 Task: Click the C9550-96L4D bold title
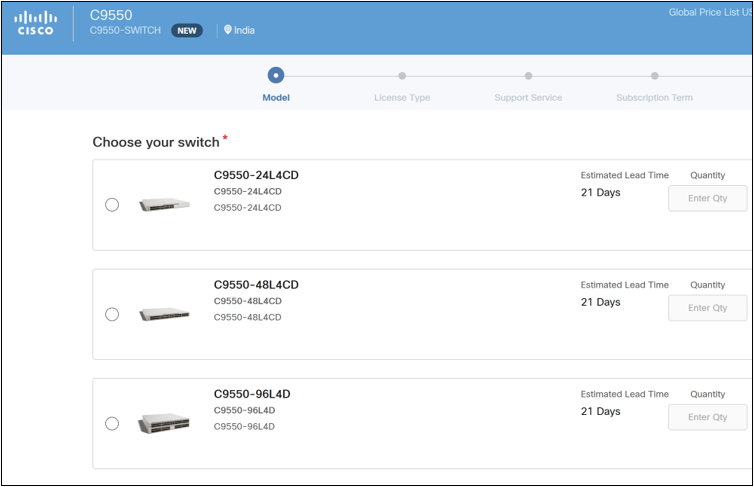(252, 394)
